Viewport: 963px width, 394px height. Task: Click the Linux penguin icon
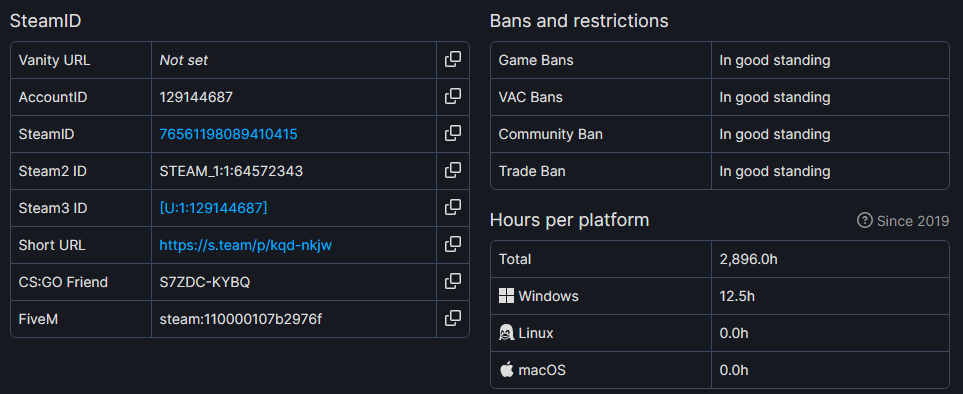pyautogui.click(x=506, y=333)
